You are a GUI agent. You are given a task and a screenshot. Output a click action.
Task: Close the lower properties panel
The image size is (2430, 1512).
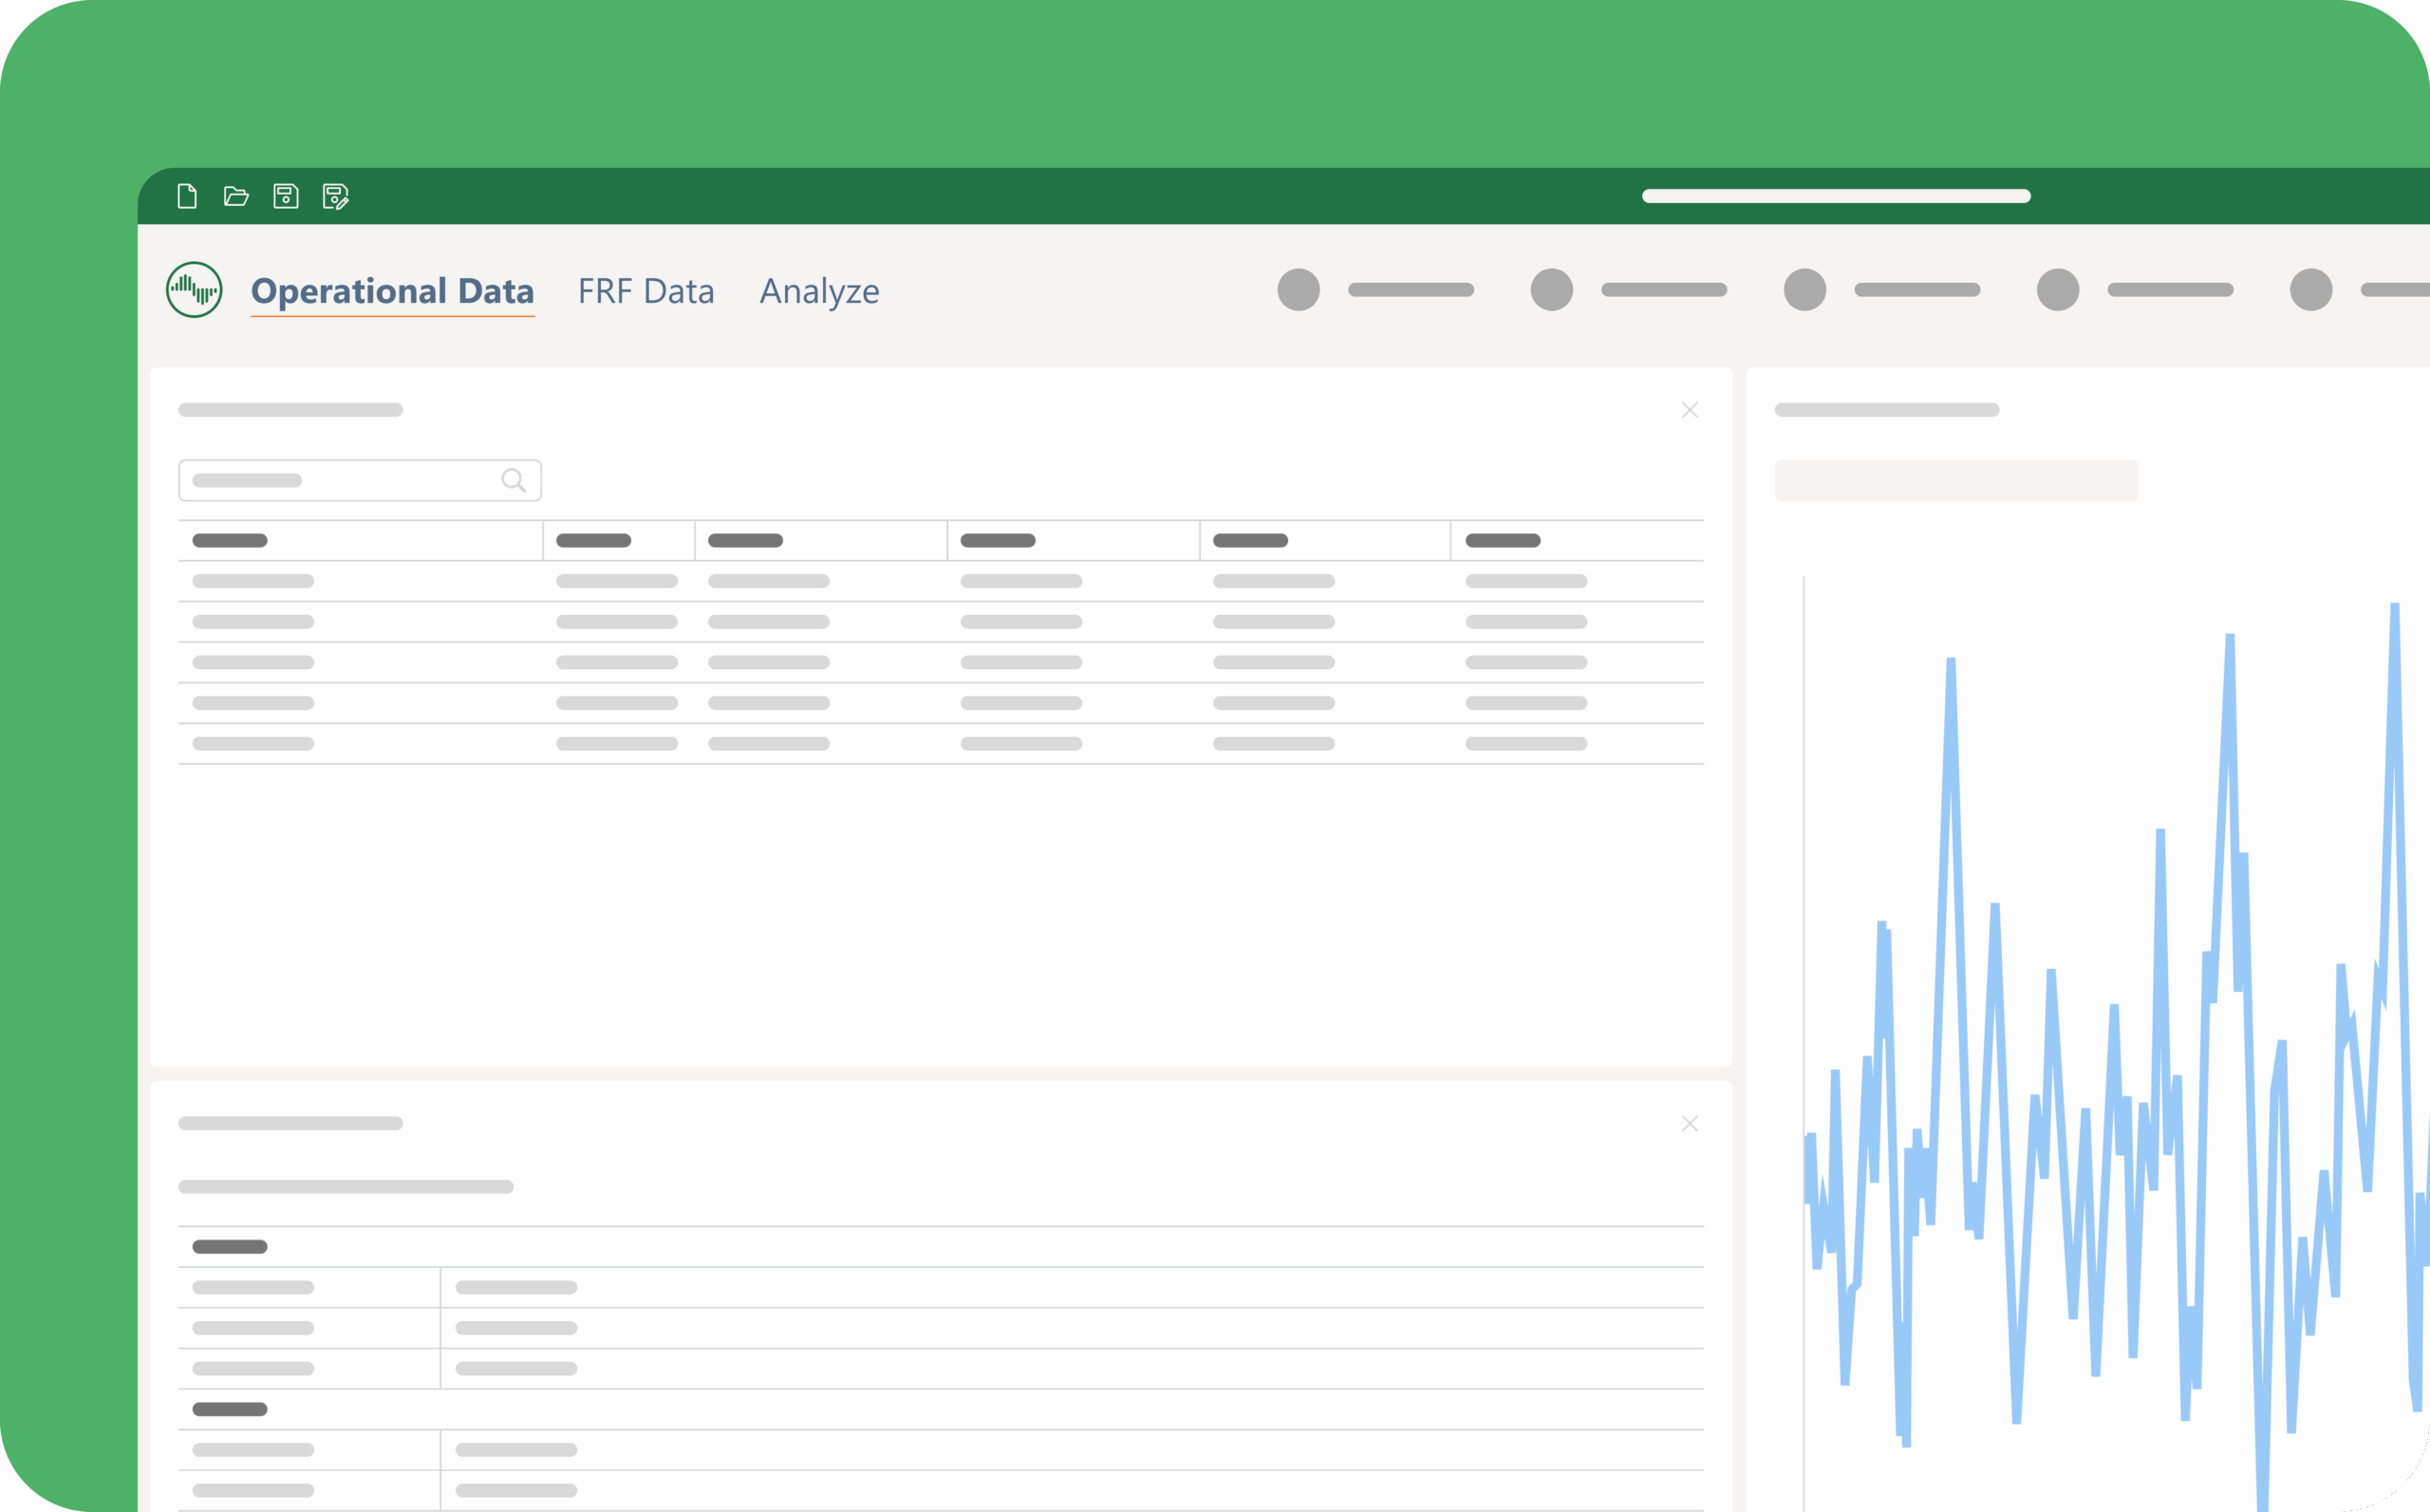(x=1690, y=1124)
